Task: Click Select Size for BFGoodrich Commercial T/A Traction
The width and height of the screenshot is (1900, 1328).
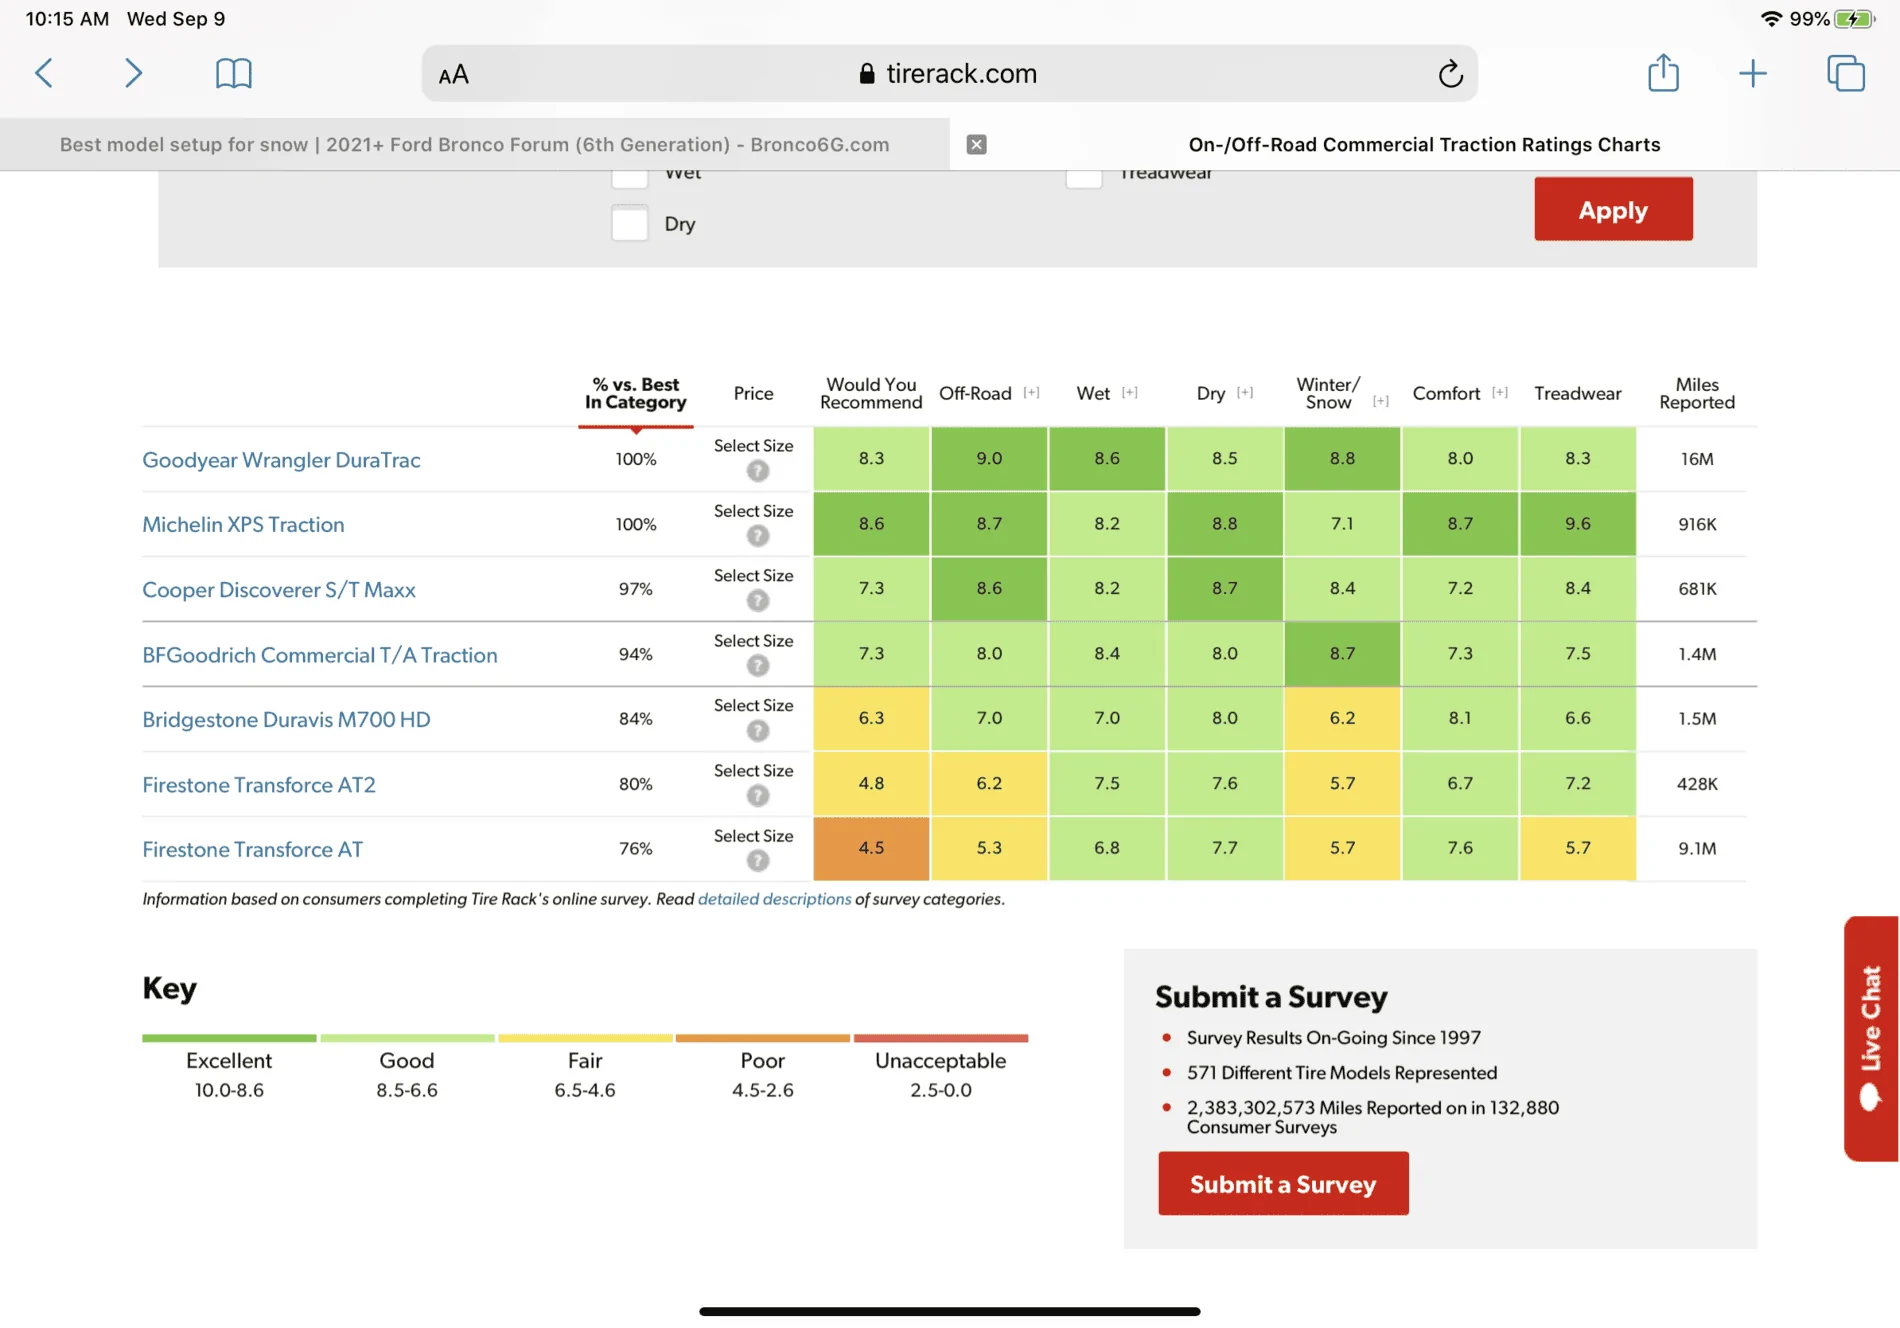Action: [x=753, y=641]
